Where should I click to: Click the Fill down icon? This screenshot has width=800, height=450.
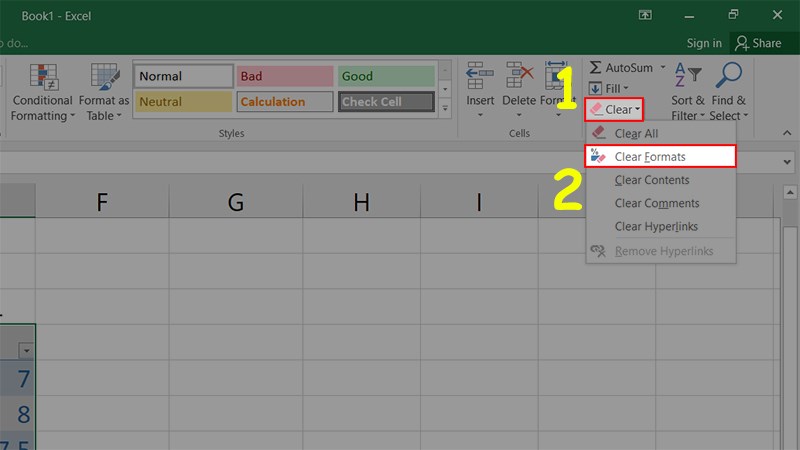596,88
